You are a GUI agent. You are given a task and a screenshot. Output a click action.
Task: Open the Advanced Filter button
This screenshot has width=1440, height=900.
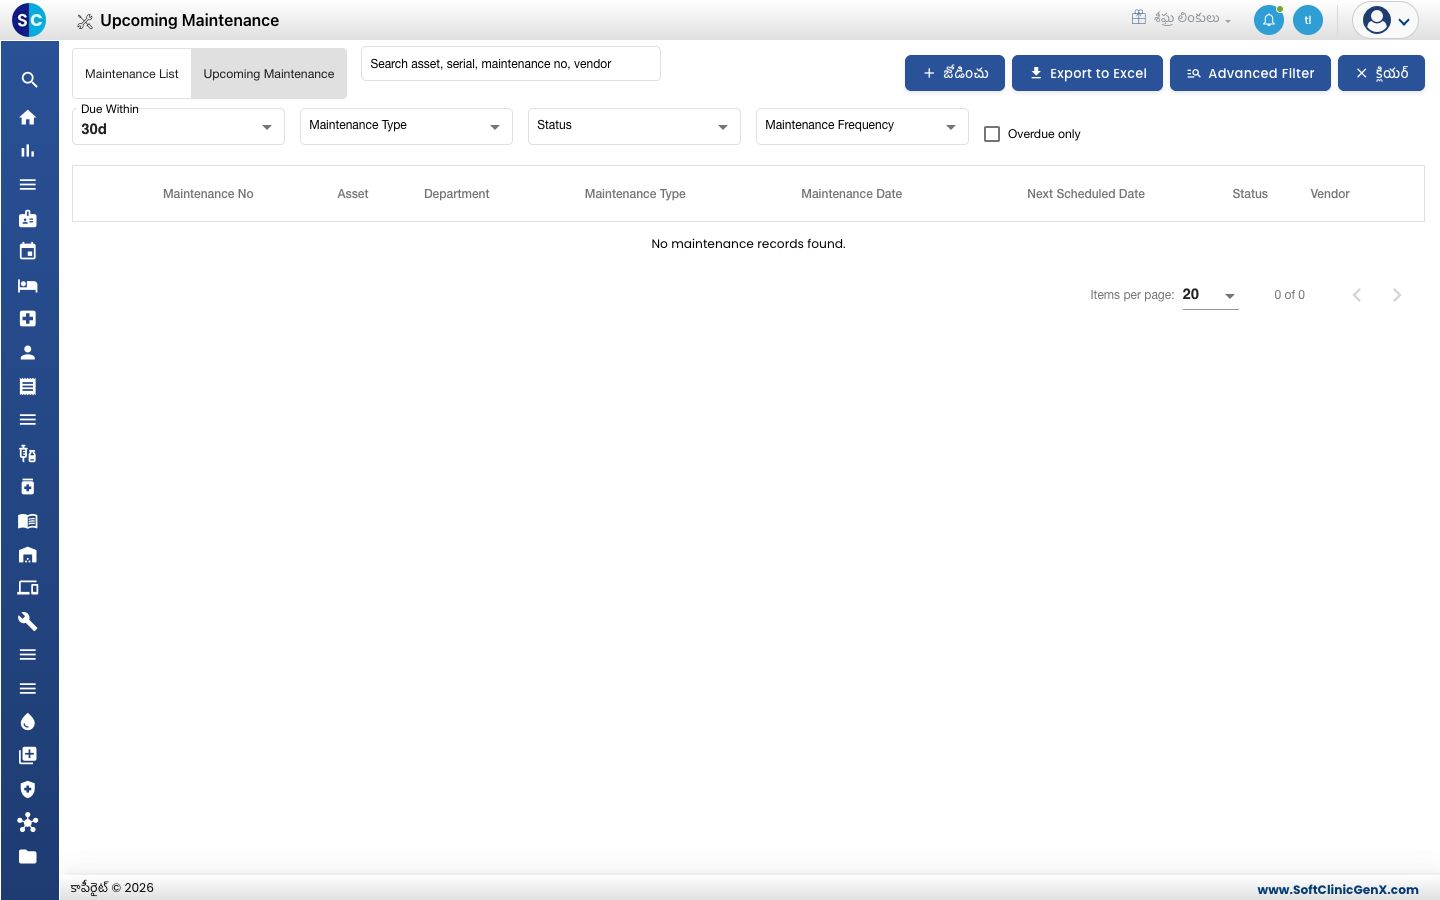(x=1250, y=73)
